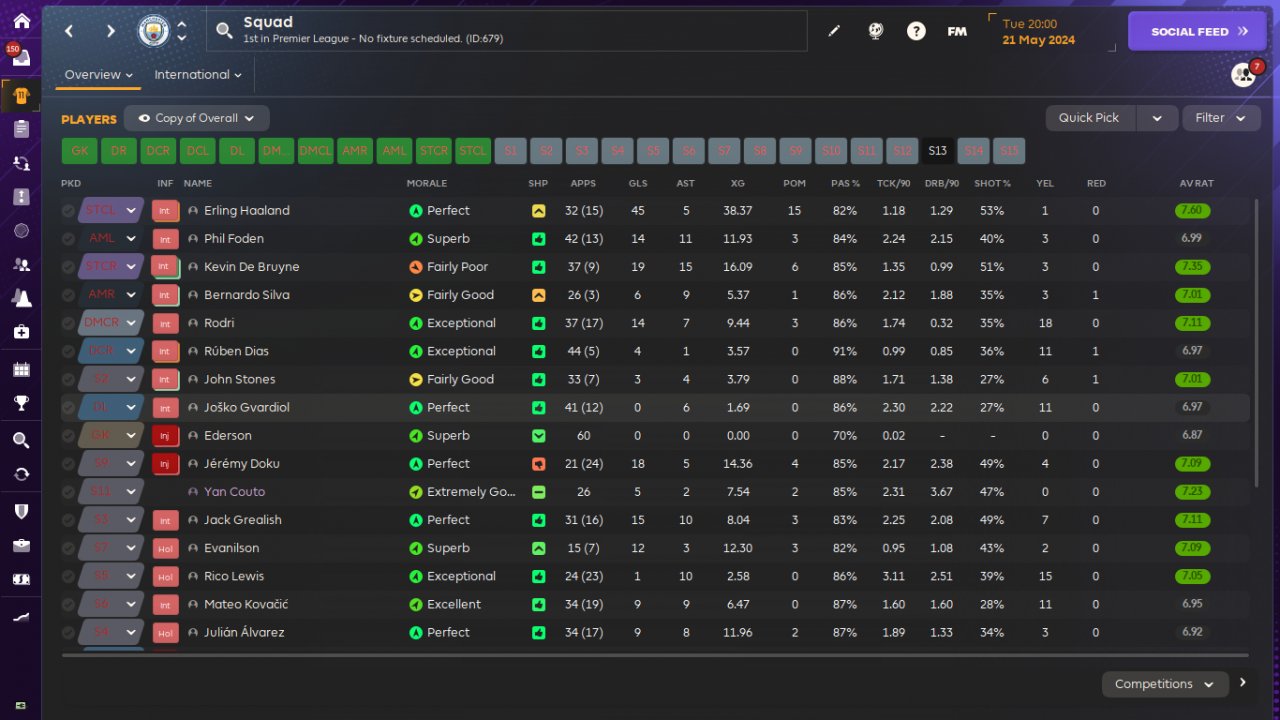1280x720 pixels.
Task: Click the pencil edit icon in top bar
Action: 834,31
